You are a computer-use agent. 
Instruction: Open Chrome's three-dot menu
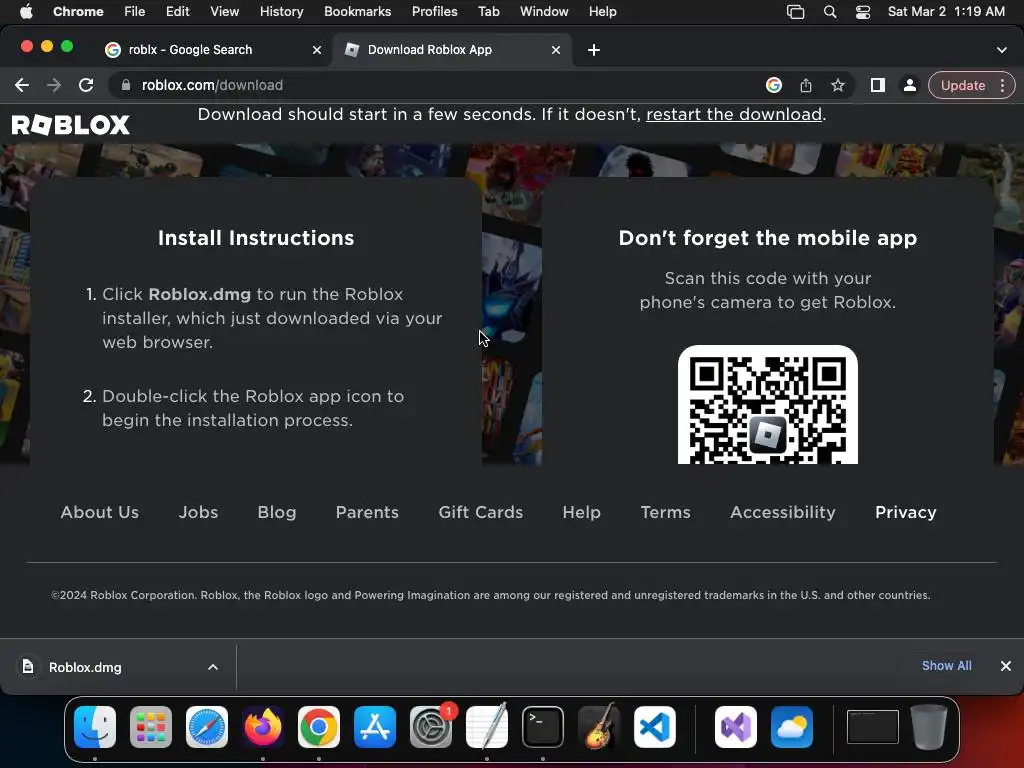point(1002,85)
